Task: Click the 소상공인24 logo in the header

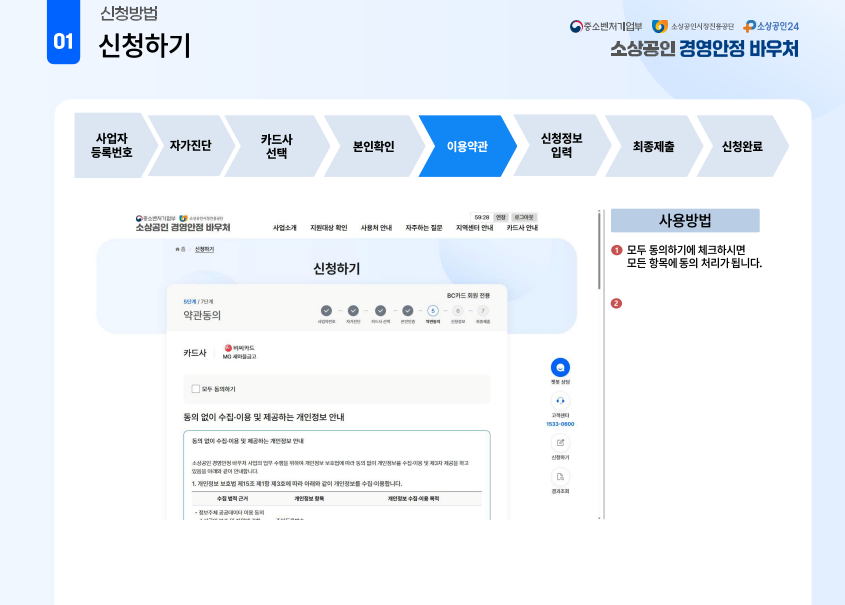Action: point(771,26)
